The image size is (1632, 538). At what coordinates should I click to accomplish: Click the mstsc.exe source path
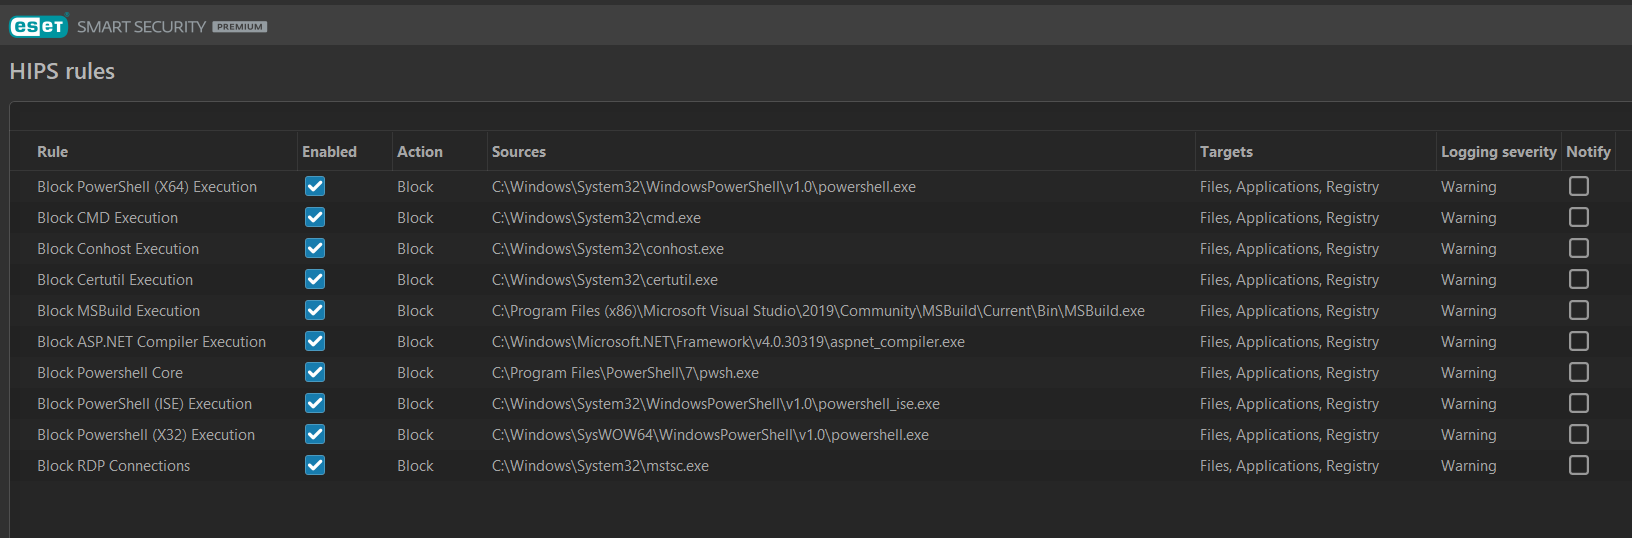[x=600, y=466]
